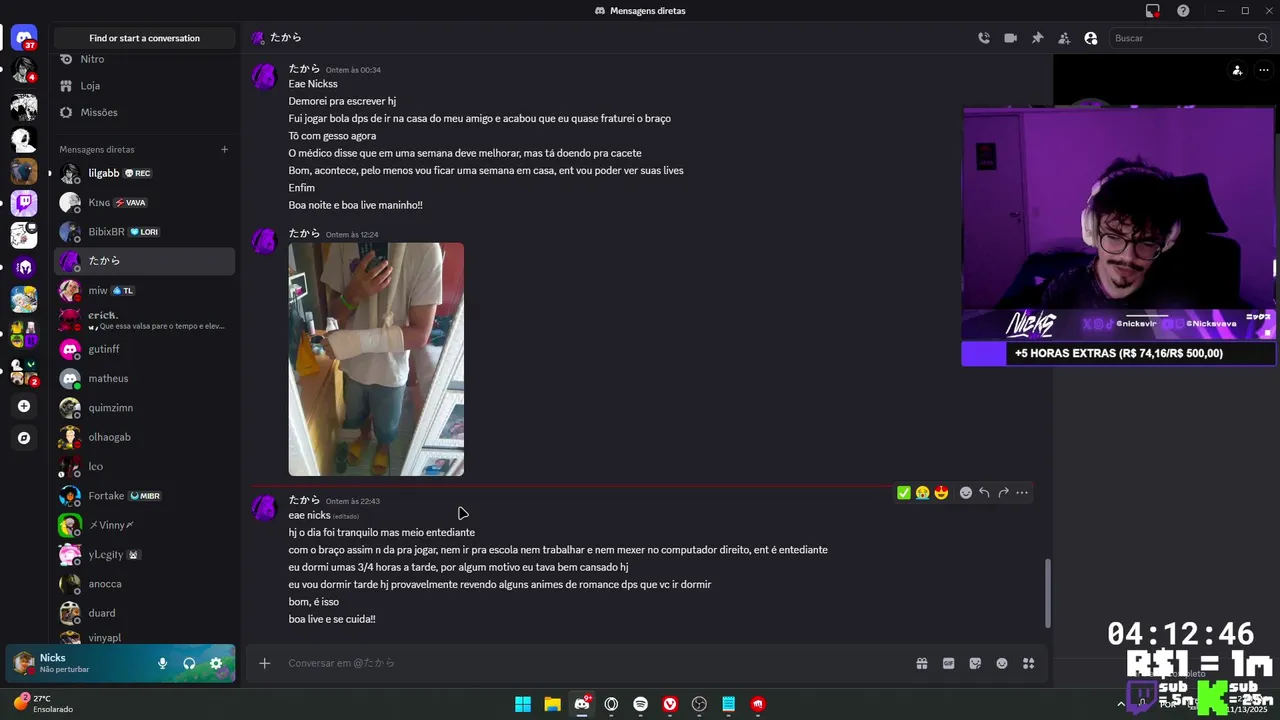
Task: Start a video call icon in header
Action: [1011, 38]
